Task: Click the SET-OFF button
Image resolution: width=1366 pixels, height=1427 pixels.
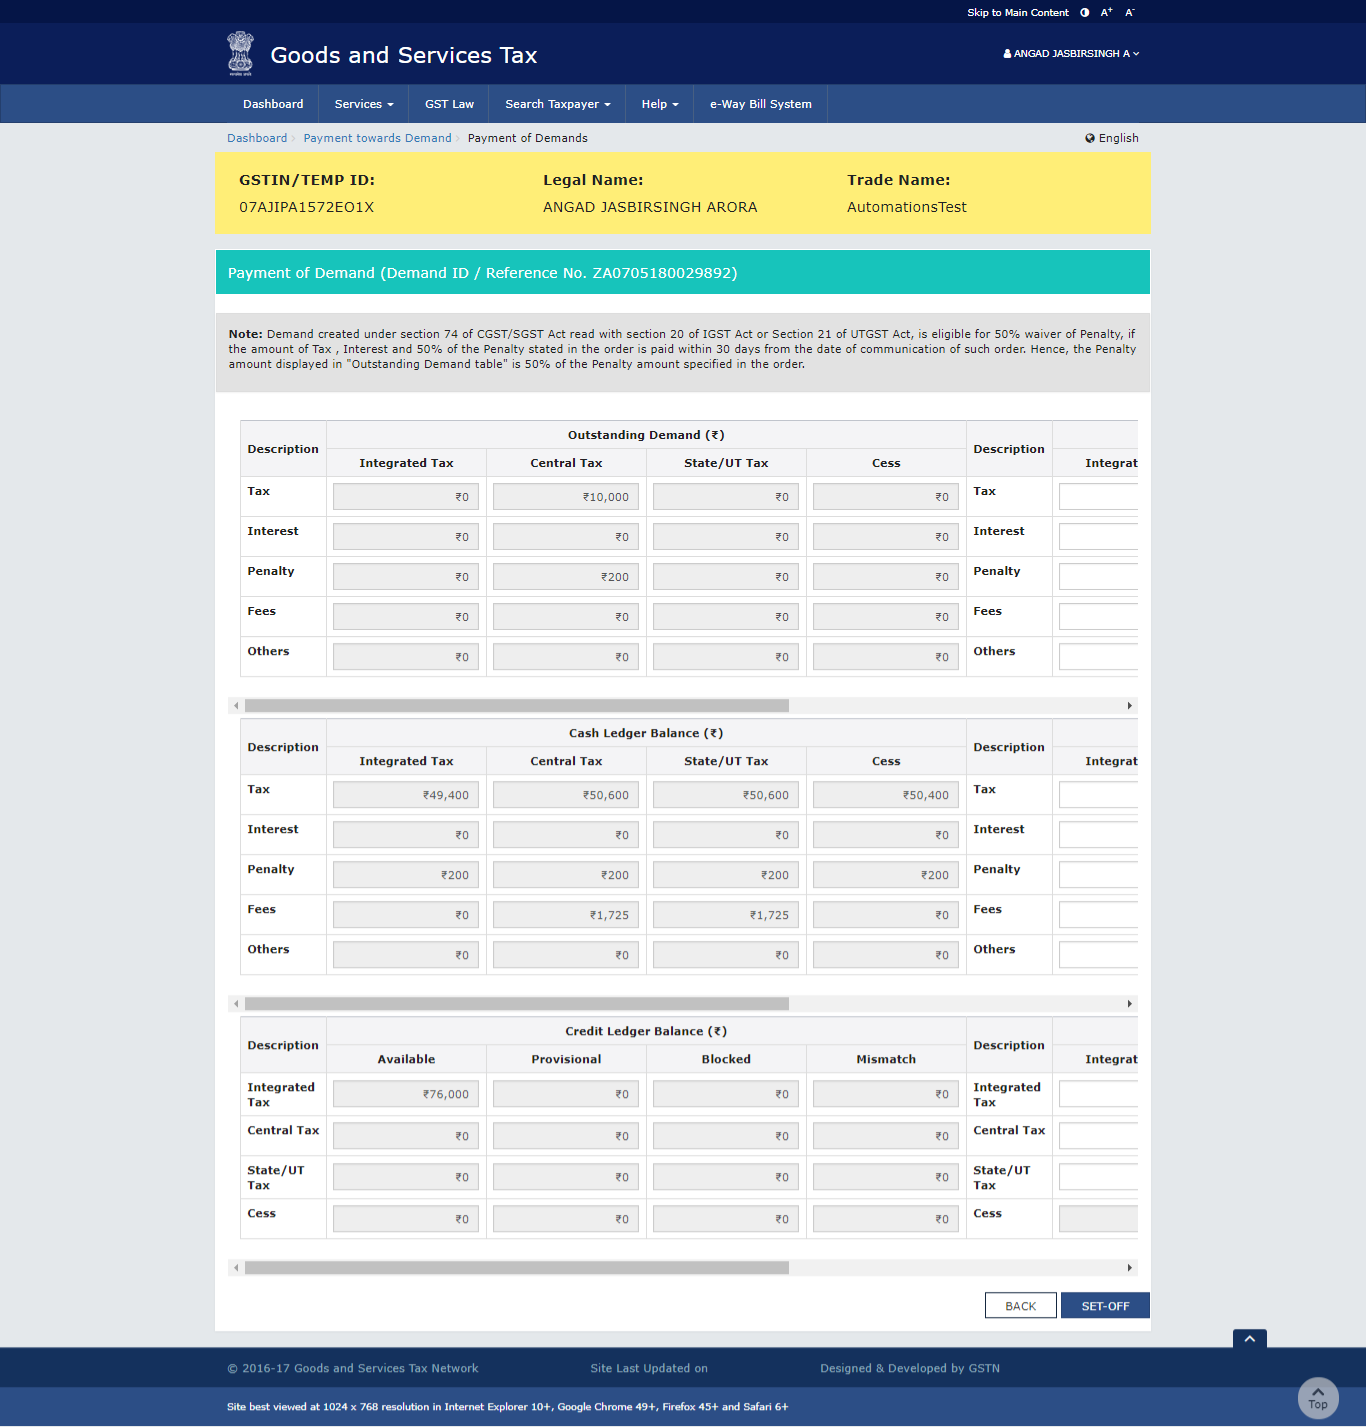Action: pyautogui.click(x=1104, y=1305)
